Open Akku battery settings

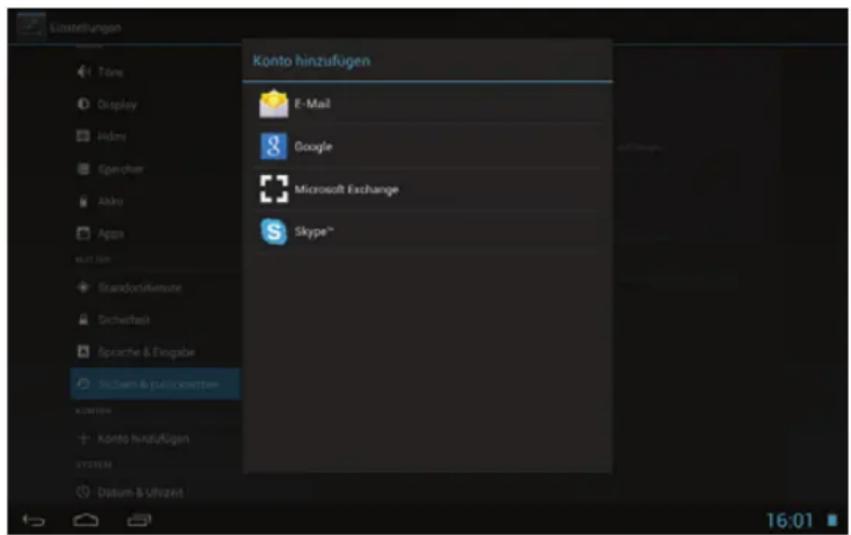point(155,201)
